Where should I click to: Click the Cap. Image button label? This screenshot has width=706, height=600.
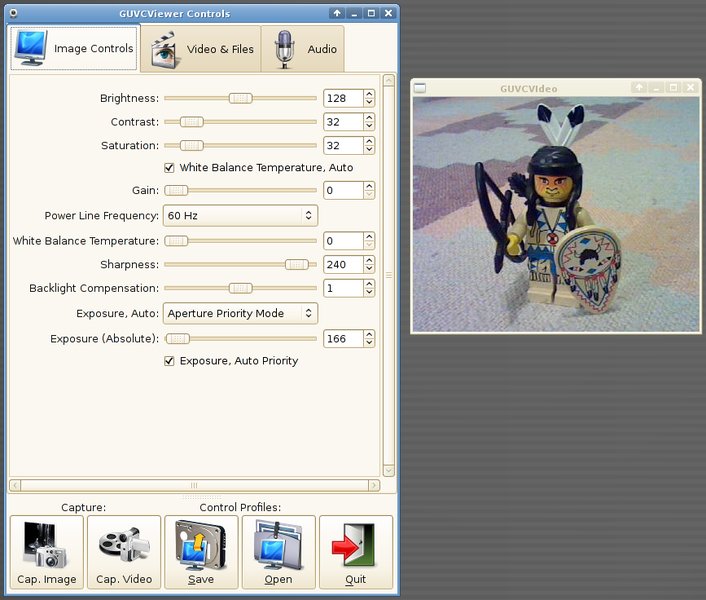tap(46, 579)
